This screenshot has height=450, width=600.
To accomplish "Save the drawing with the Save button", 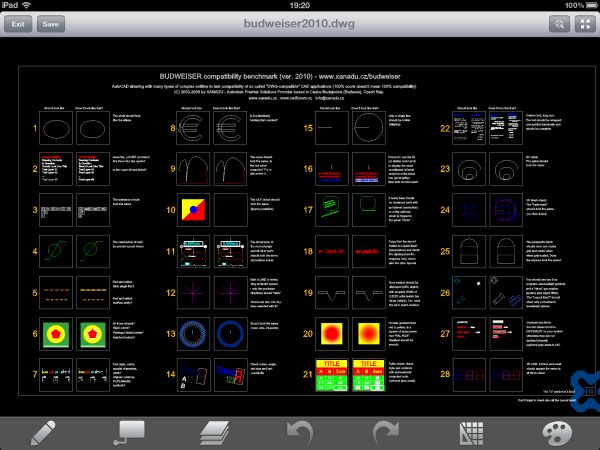I will point(51,23).
